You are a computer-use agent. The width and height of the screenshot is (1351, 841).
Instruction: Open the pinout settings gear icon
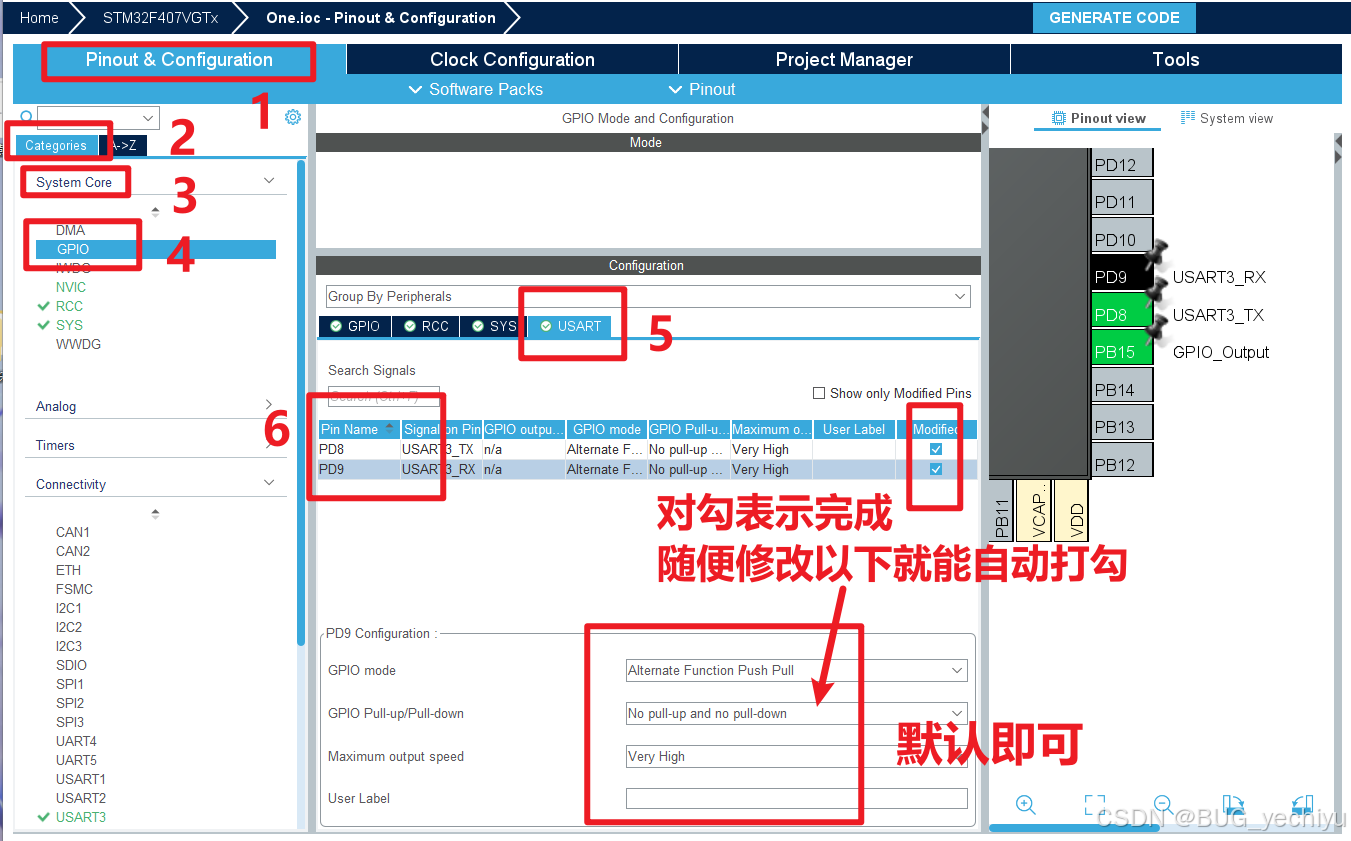[292, 116]
